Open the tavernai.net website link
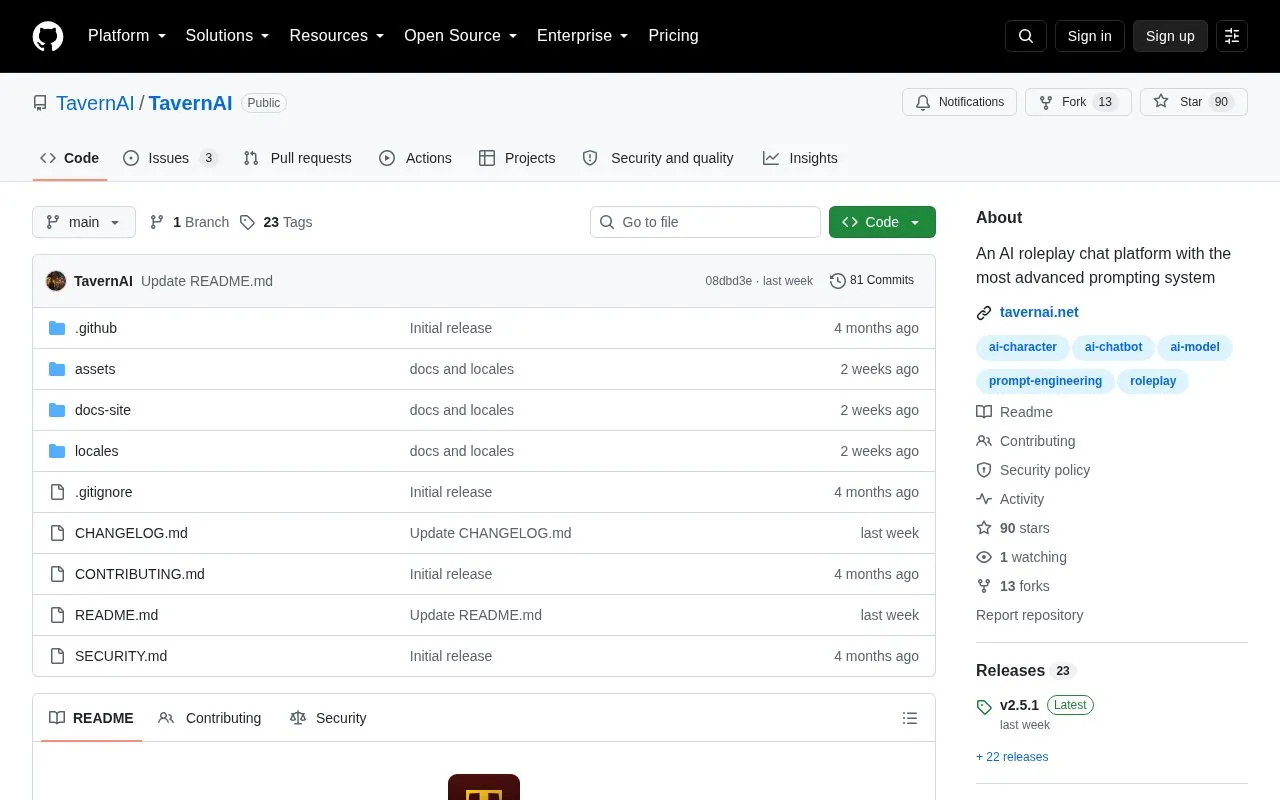The image size is (1280, 800). (x=1039, y=312)
